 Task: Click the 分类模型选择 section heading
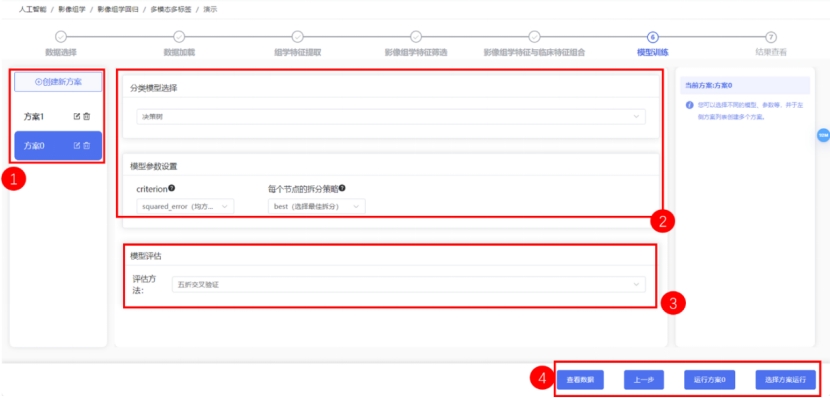pyautogui.click(x=154, y=88)
